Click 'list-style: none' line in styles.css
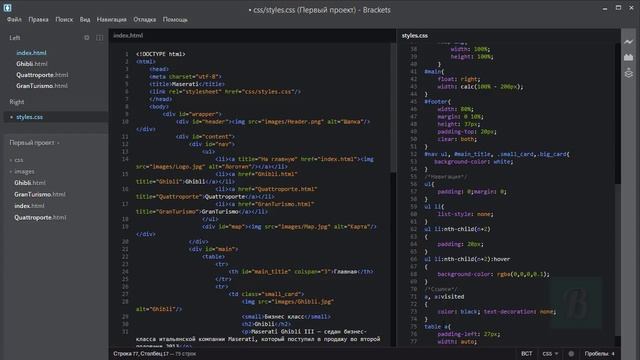640x360 pixels. point(465,214)
